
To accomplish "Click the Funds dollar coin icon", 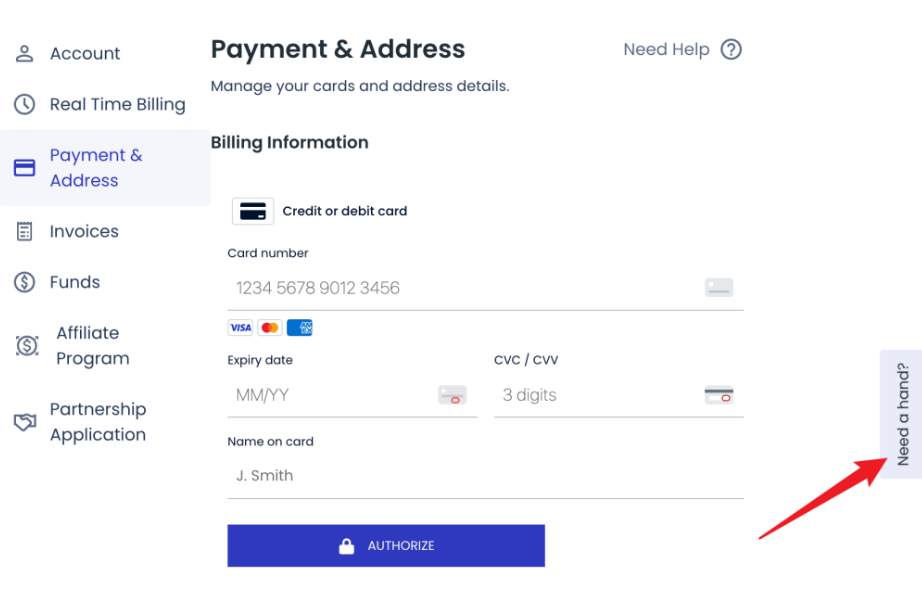I will [x=25, y=282].
